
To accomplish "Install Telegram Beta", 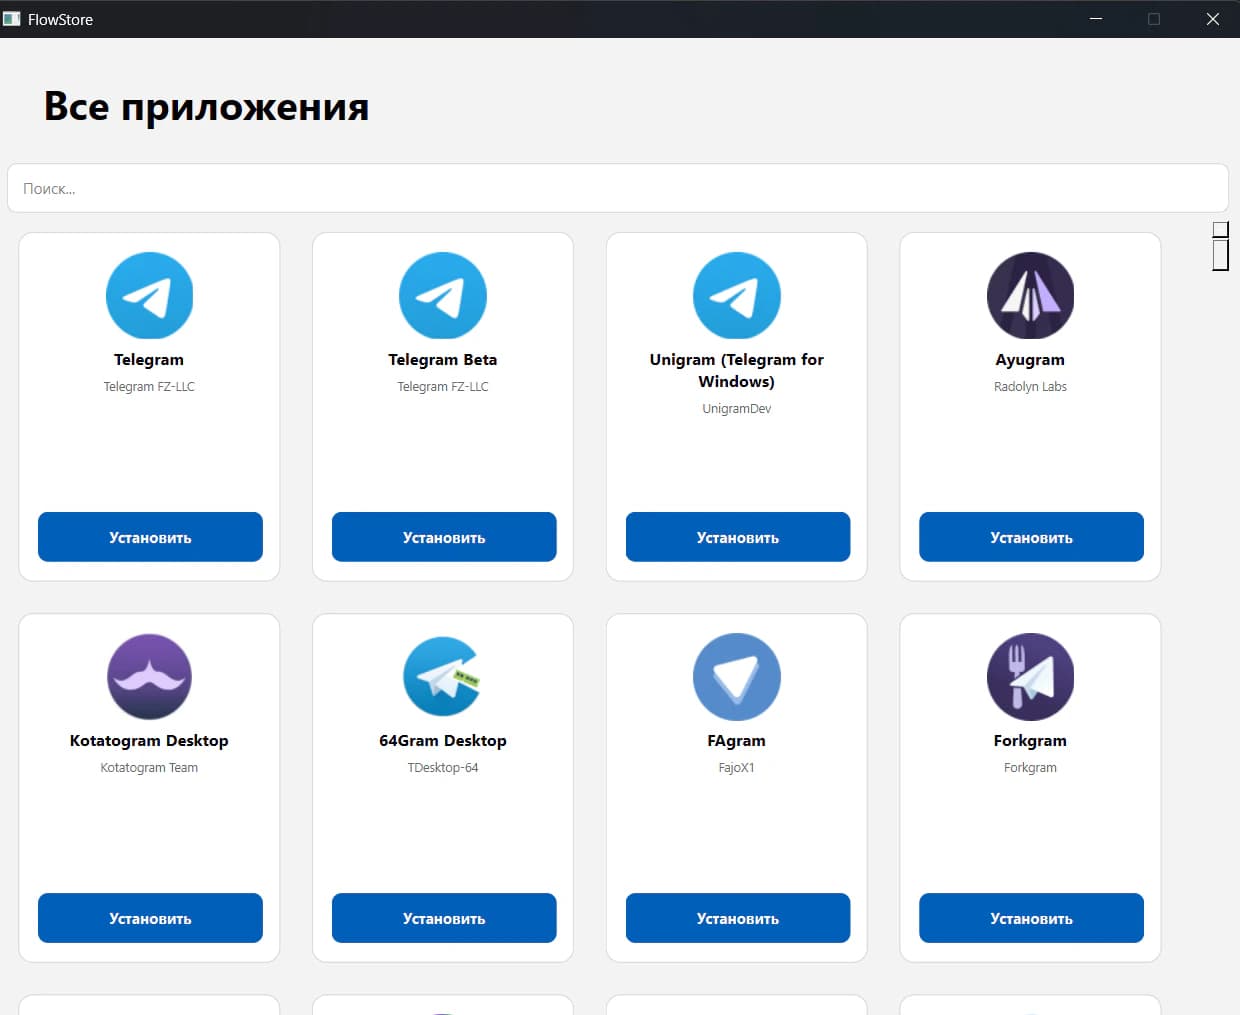I will tap(444, 537).
